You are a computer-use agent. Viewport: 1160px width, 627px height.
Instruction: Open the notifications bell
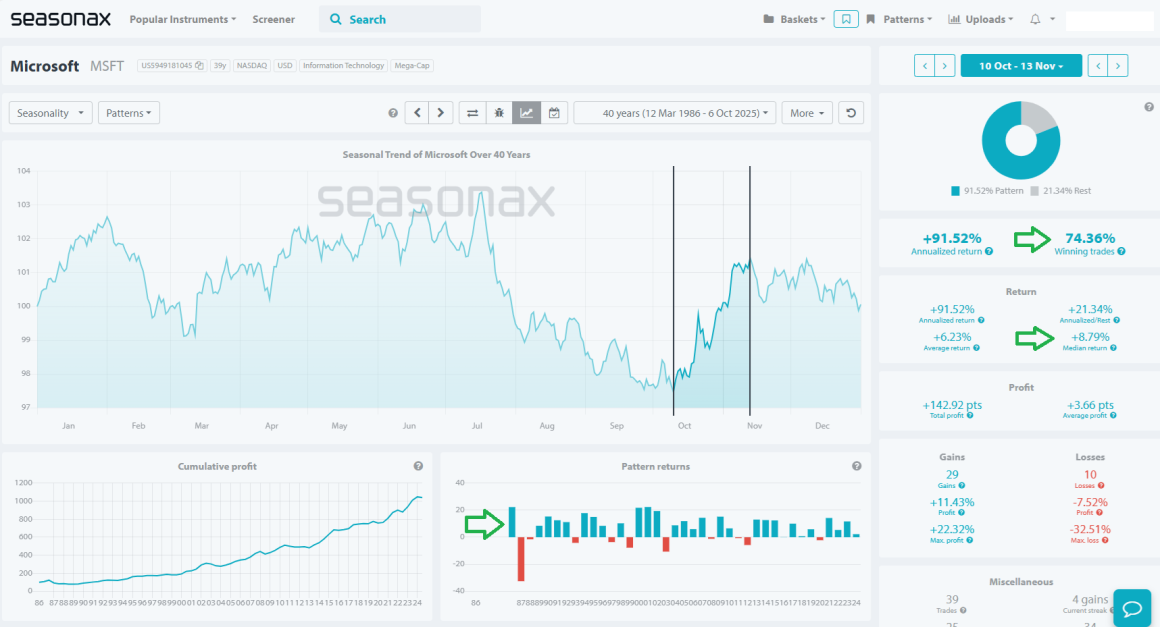pos(1035,19)
